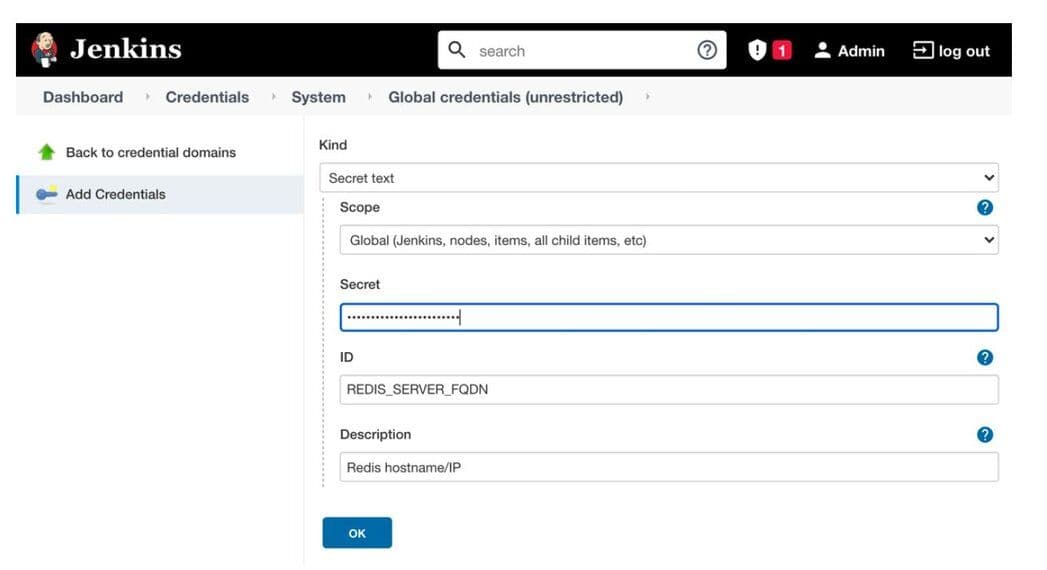The image size is (1047, 570).
Task: Click the Admin user icon
Action: pos(823,51)
